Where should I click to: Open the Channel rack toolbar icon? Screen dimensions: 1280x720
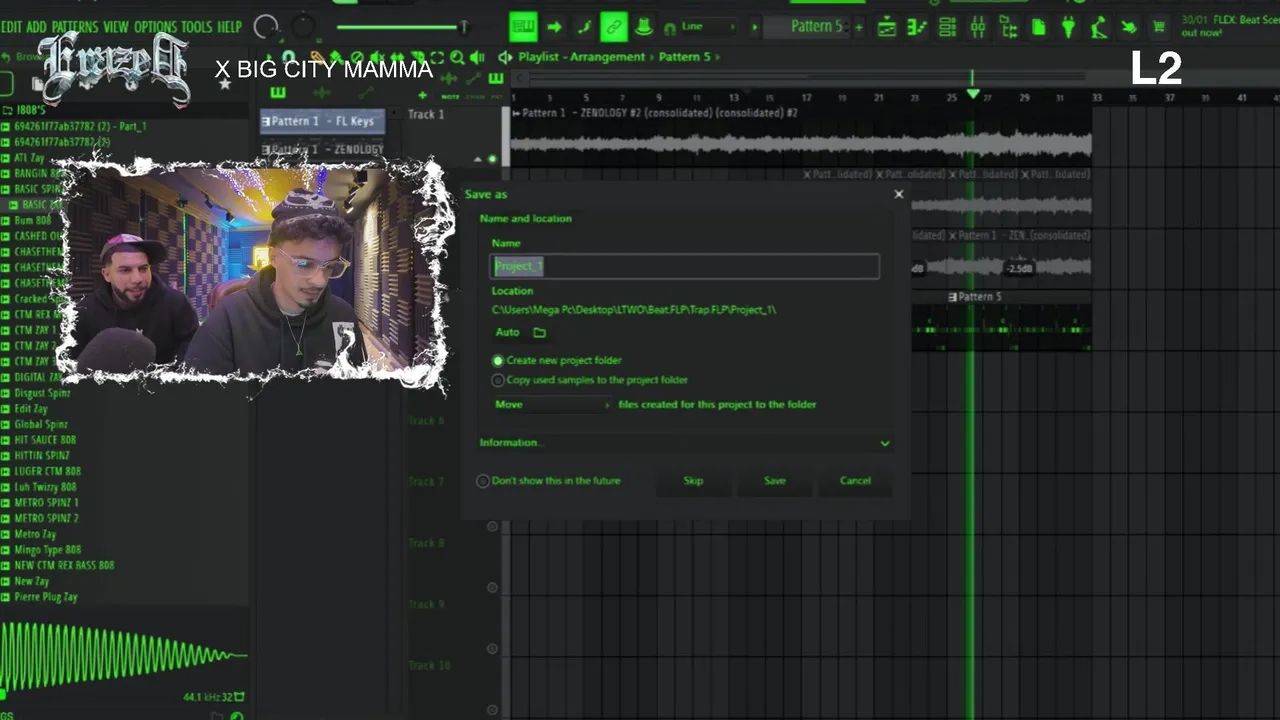coord(947,28)
